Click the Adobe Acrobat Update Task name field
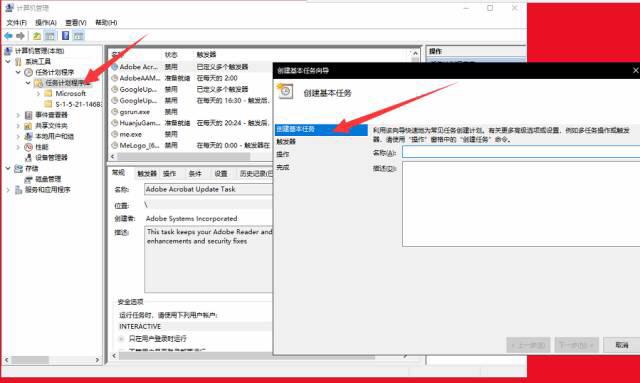Screen dimensions: 640x383 pyautogui.click(x=208, y=189)
